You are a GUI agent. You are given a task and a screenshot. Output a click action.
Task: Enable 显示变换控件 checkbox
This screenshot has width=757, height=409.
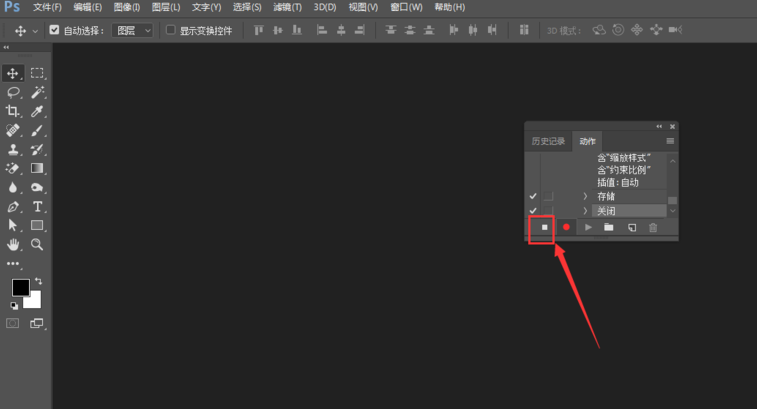(170, 30)
